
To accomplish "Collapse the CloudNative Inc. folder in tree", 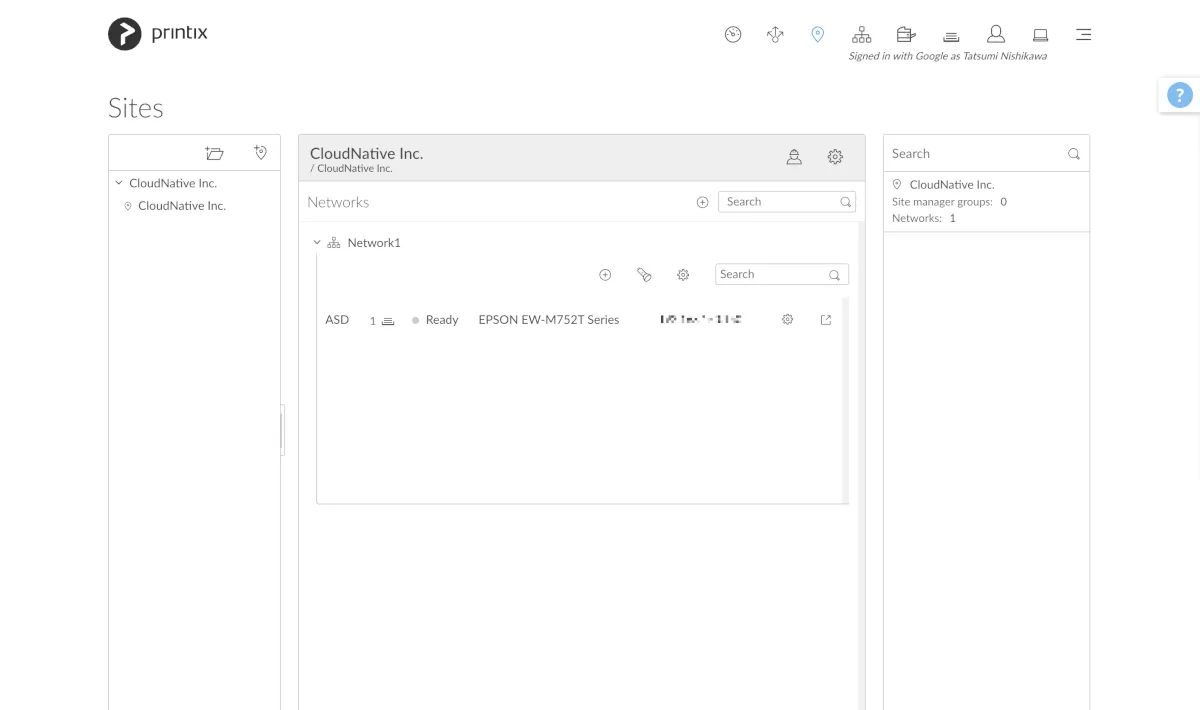I will click(119, 184).
